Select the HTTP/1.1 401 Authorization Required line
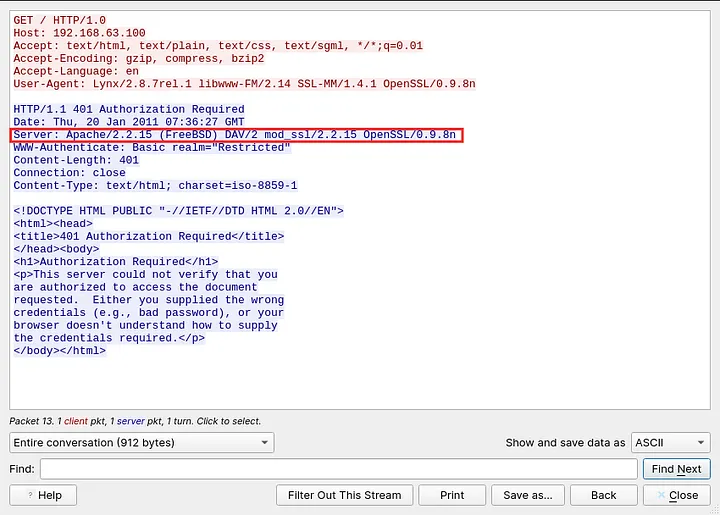720x515 pixels. 129,109
